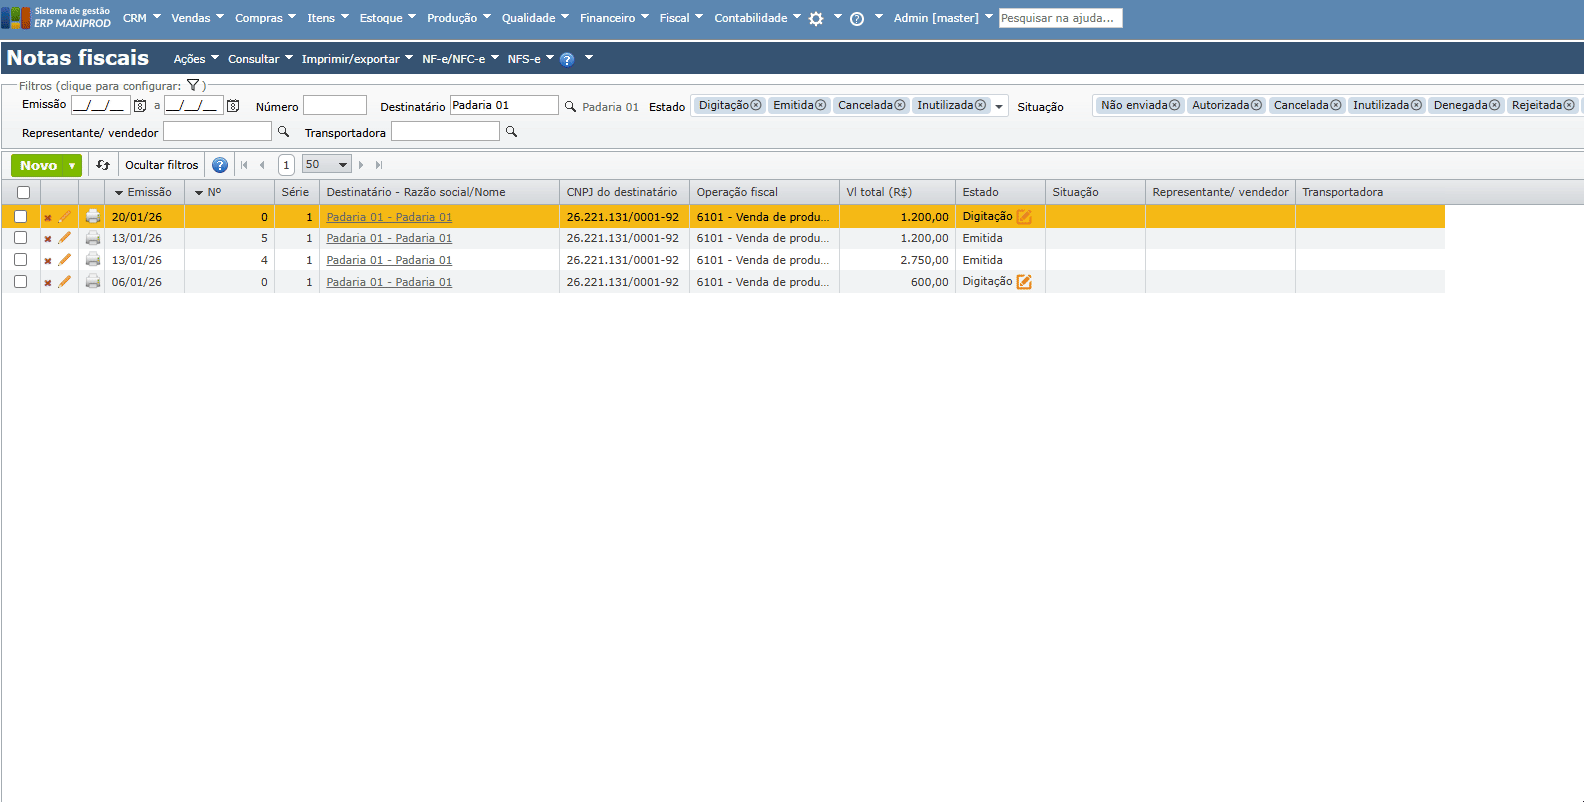1584x802 pixels.
Task: Open the filter funnel configuration icon
Action: [193, 85]
